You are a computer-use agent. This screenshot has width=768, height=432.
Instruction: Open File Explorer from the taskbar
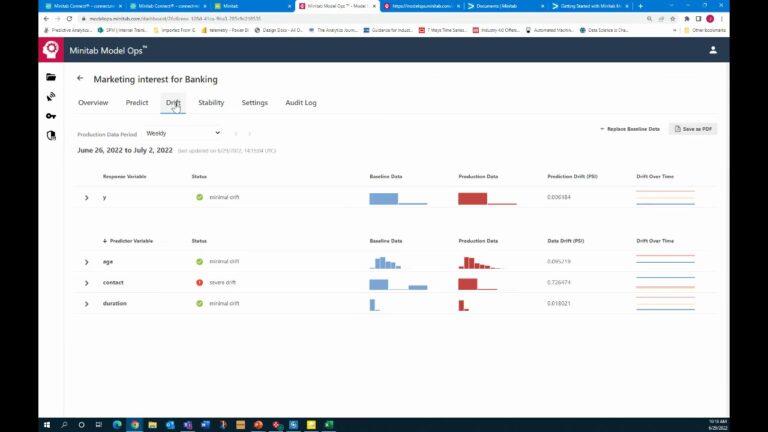pyautogui.click(x=152, y=425)
